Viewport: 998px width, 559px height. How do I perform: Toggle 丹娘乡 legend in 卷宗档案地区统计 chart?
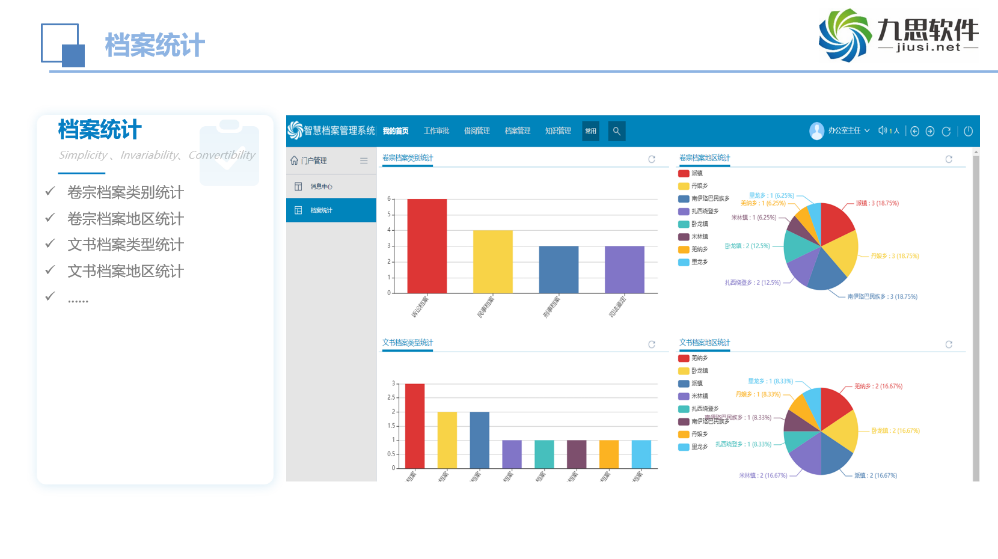[696, 186]
